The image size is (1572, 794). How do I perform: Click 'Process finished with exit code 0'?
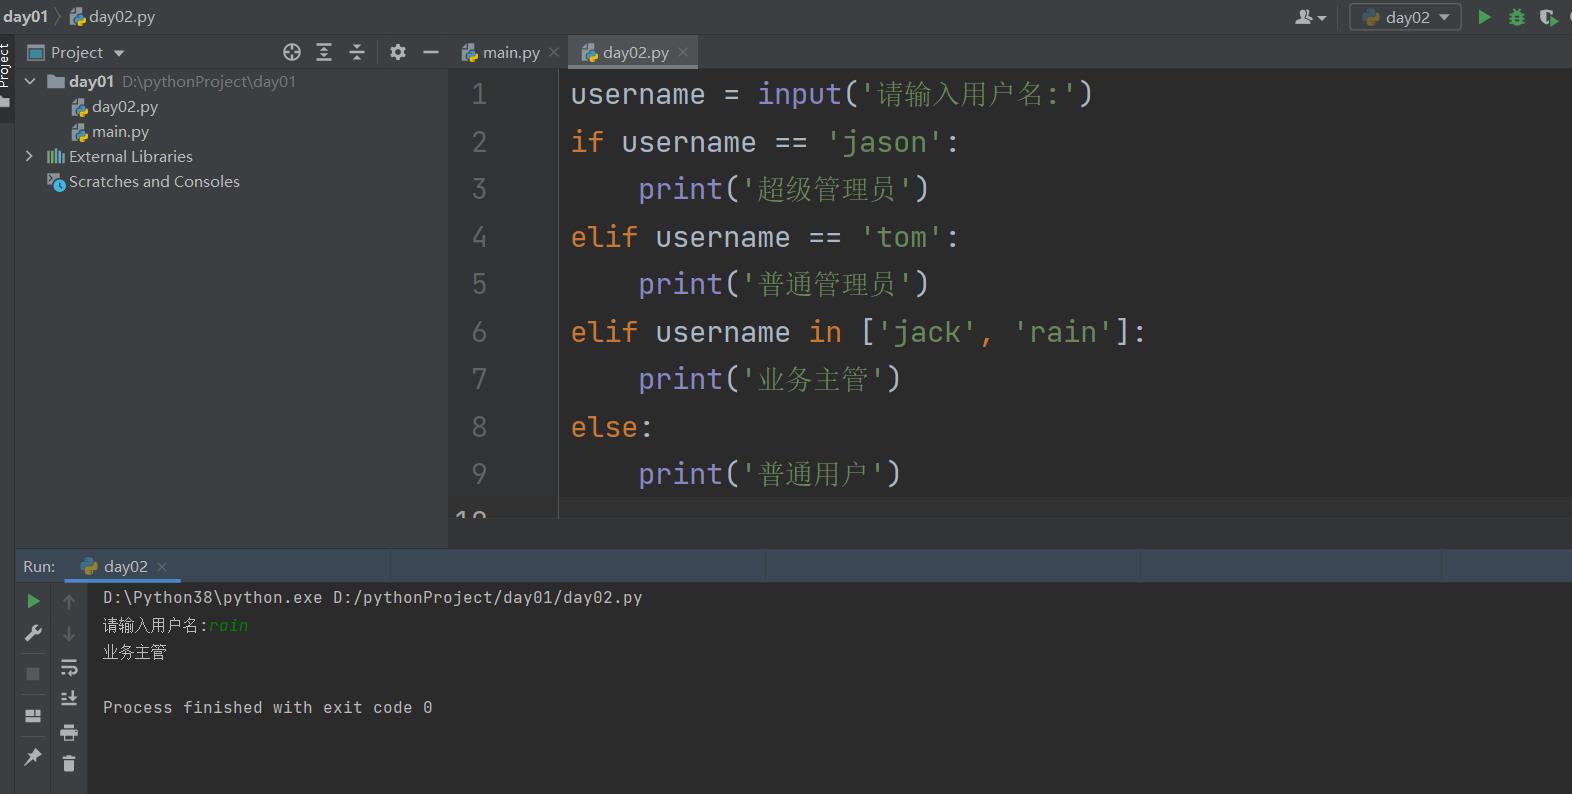(x=268, y=707)
